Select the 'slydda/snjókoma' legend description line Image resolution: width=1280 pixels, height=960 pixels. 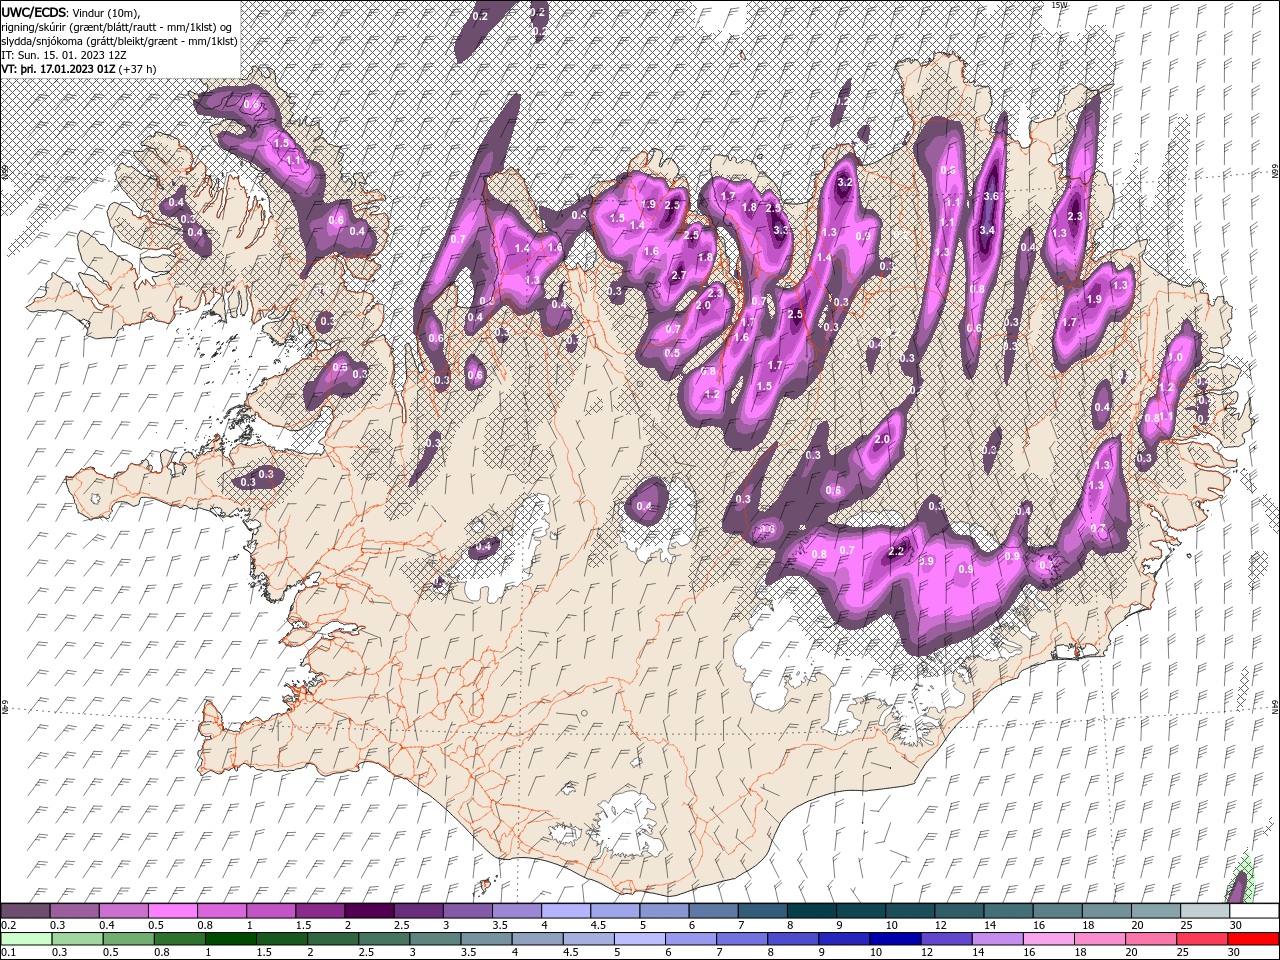pos(119,41)
